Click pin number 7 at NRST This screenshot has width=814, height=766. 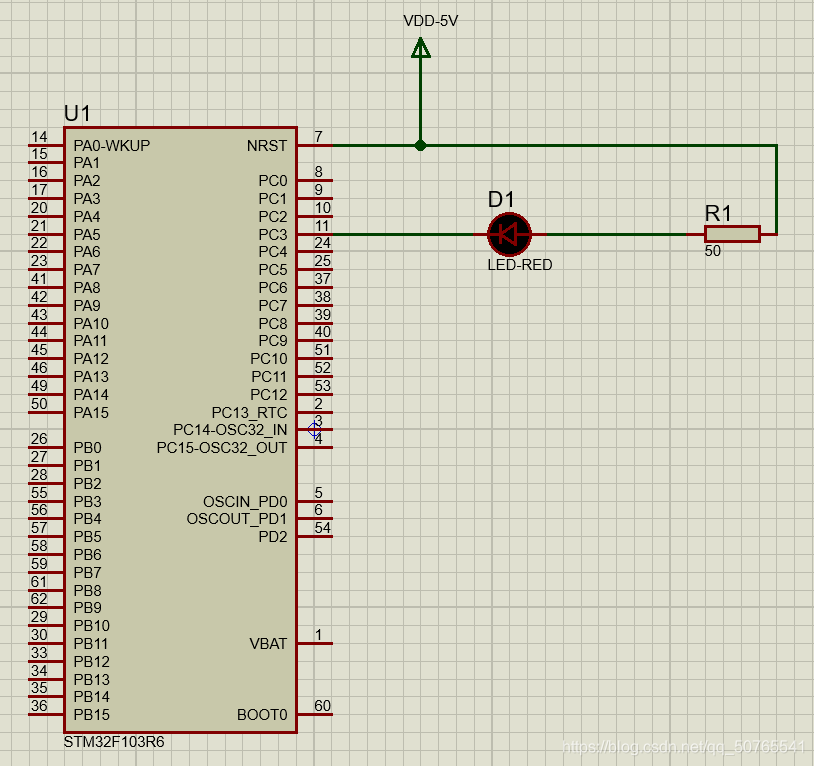318,136
